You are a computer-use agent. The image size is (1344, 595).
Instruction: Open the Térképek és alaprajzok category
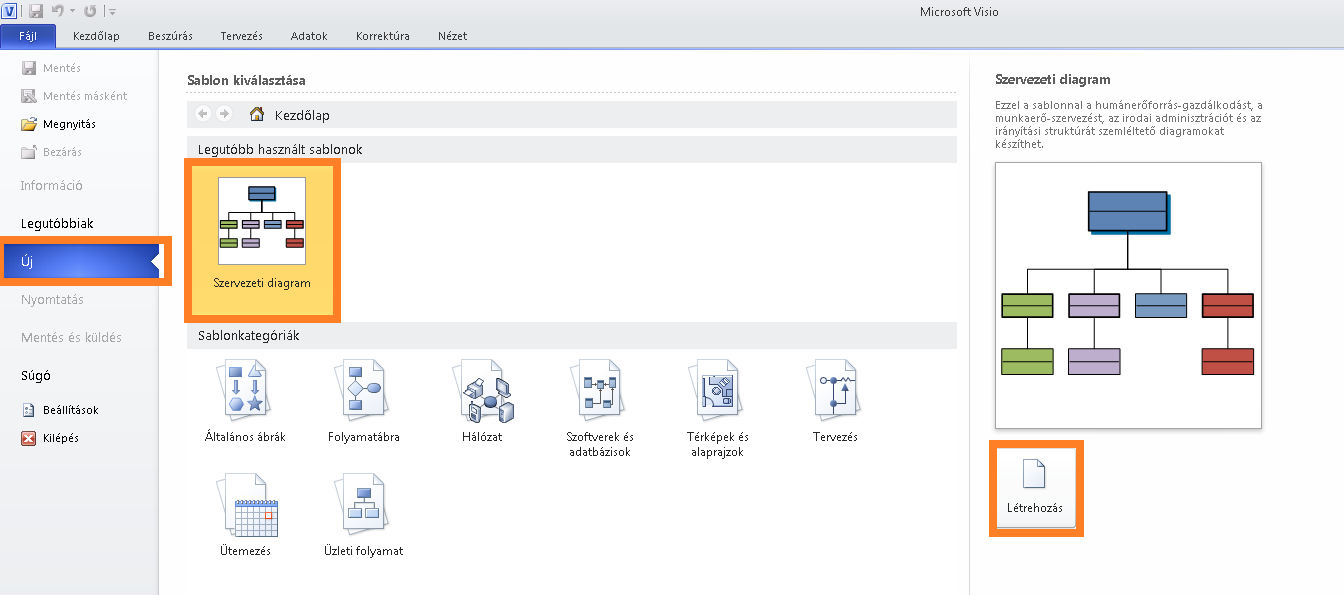tap(717, 409)
